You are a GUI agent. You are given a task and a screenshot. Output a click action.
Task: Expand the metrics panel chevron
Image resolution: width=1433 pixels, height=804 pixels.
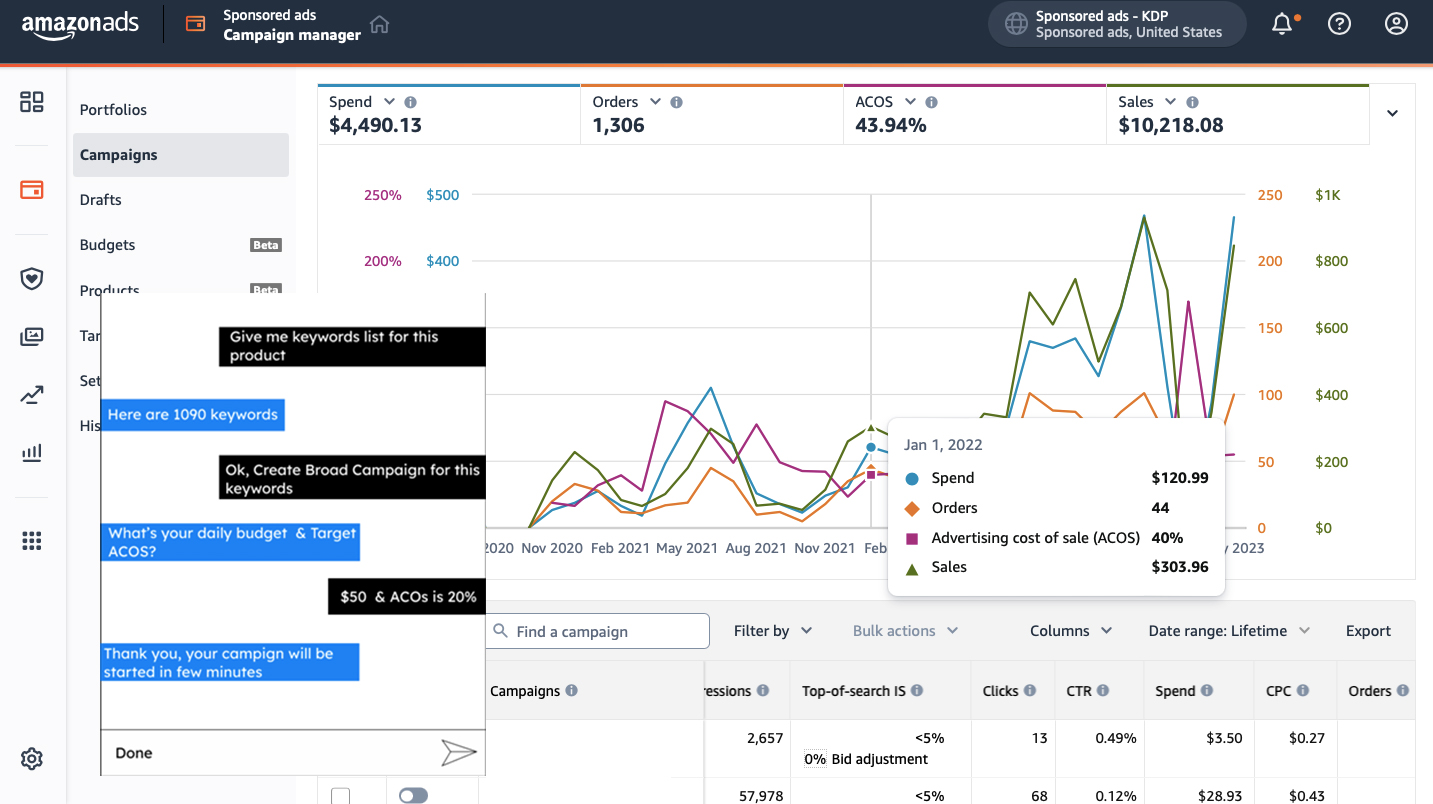point(1392,114)
